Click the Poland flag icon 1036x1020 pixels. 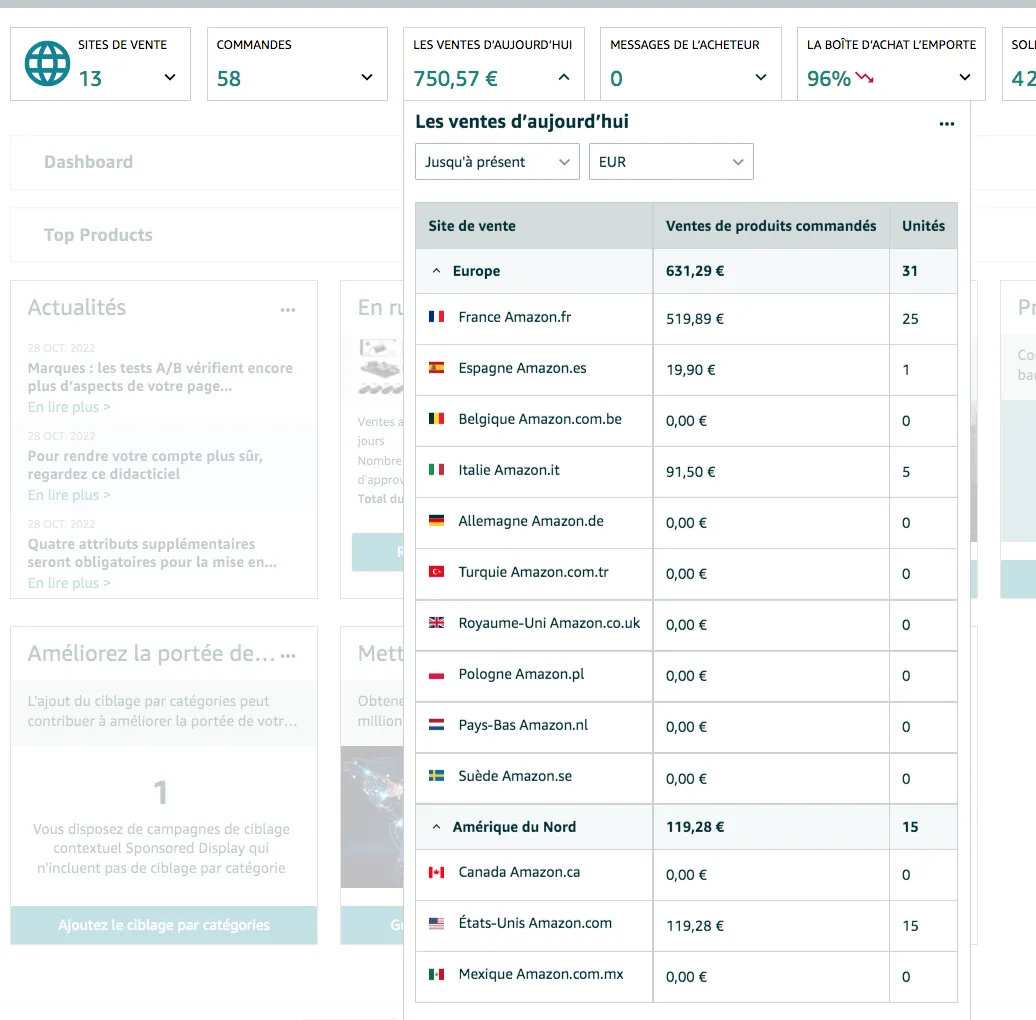pos(436,674)
